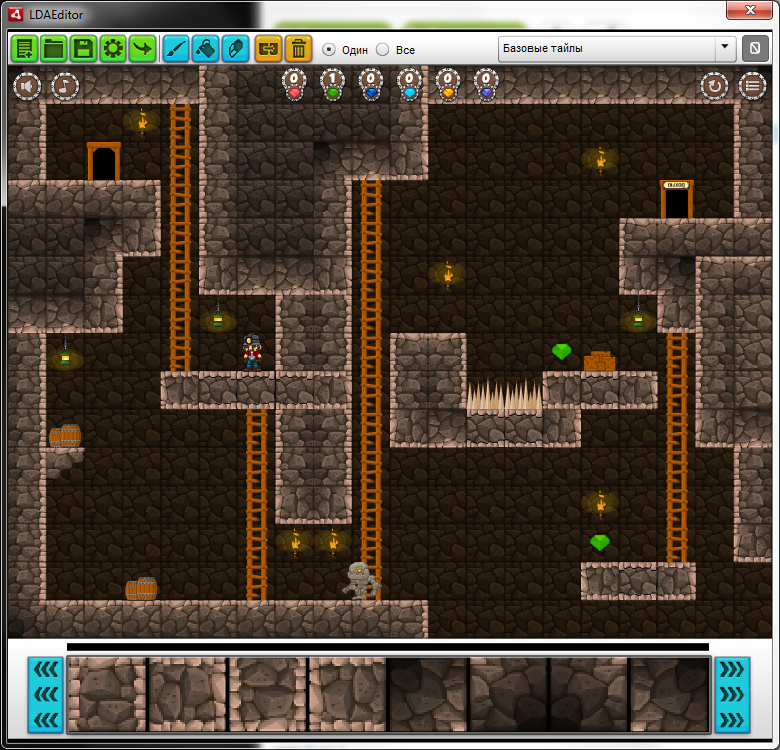780x750 pixels.
Task: Open level settings gear icon
Action: tap(113, 48)
